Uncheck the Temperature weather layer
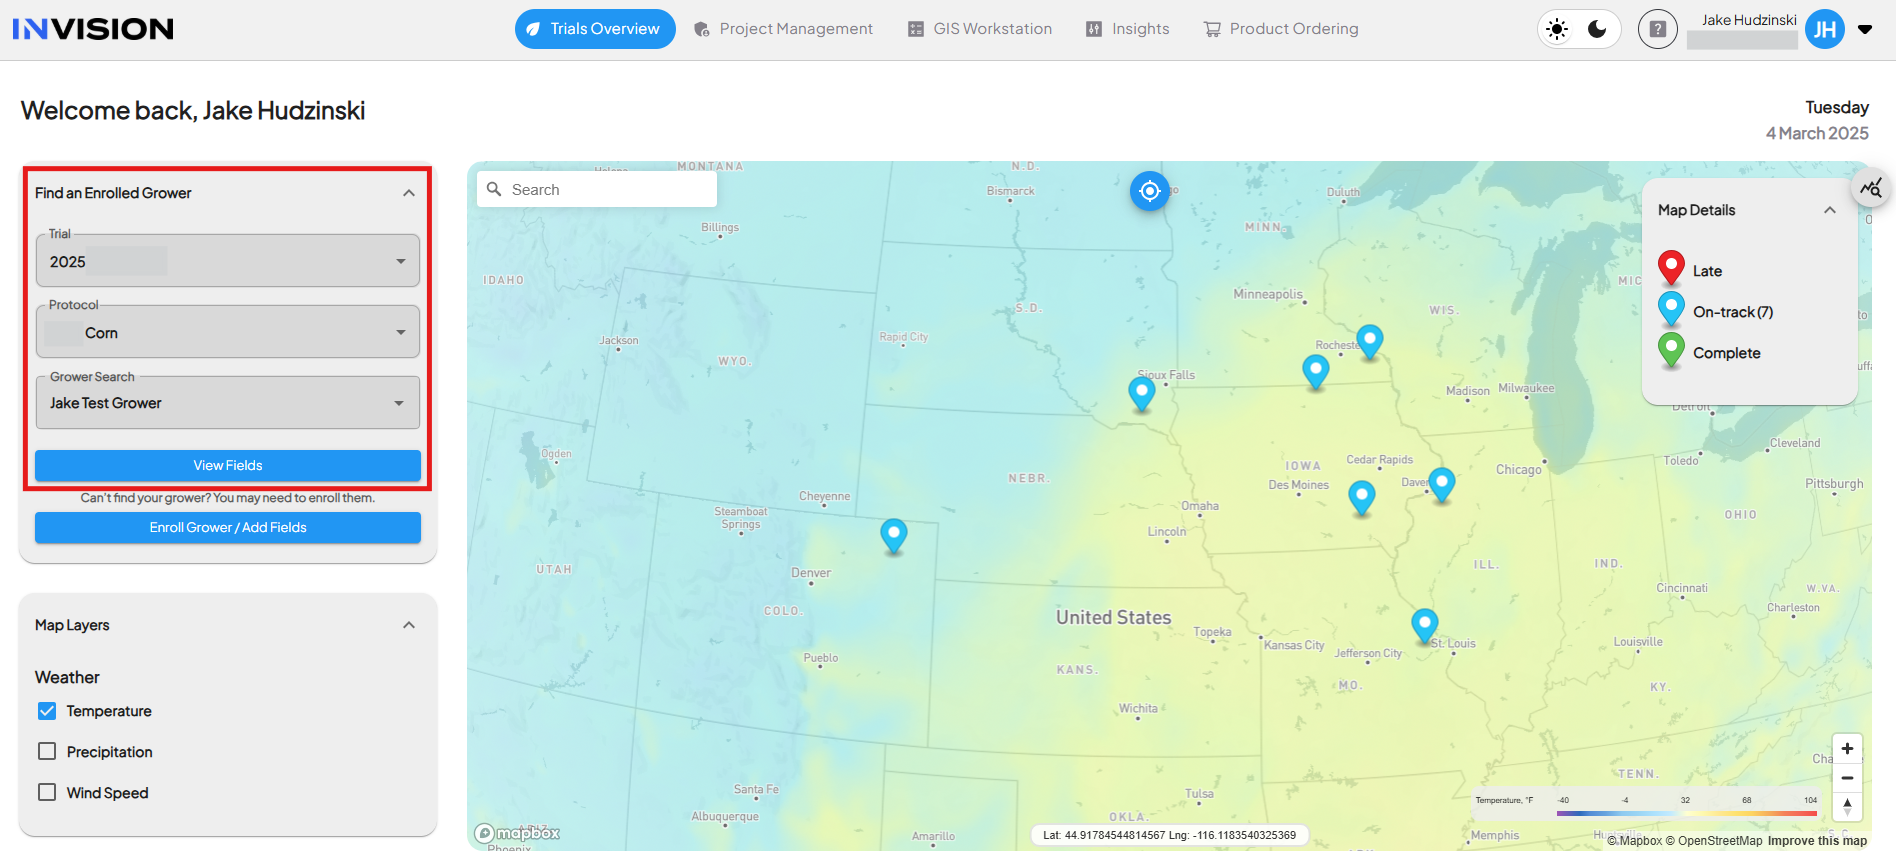The width and height of the screenshot is (1896, 864). 47,711
